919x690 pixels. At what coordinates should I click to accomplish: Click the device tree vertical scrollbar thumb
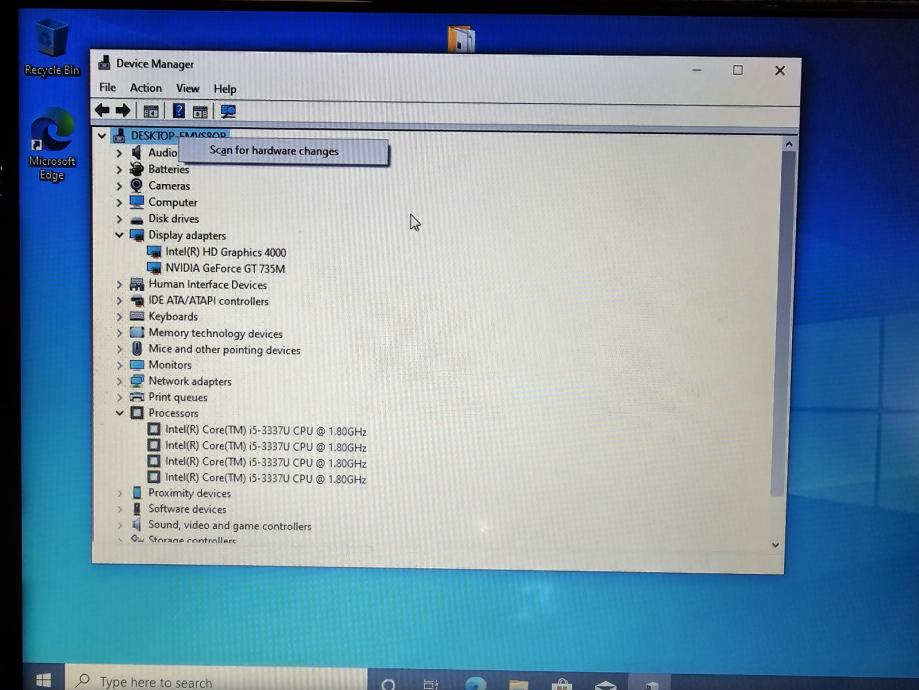click(782, 322)
